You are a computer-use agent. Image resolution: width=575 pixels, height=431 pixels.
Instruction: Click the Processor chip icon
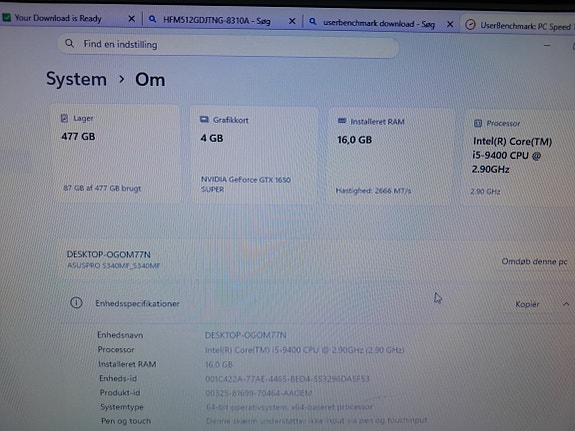tap(478, 123)
